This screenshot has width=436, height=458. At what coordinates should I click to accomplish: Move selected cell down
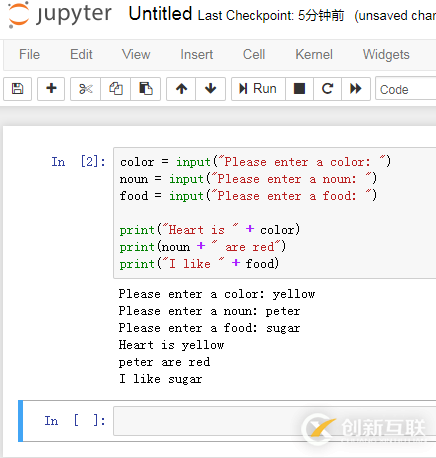coord(210,89)
